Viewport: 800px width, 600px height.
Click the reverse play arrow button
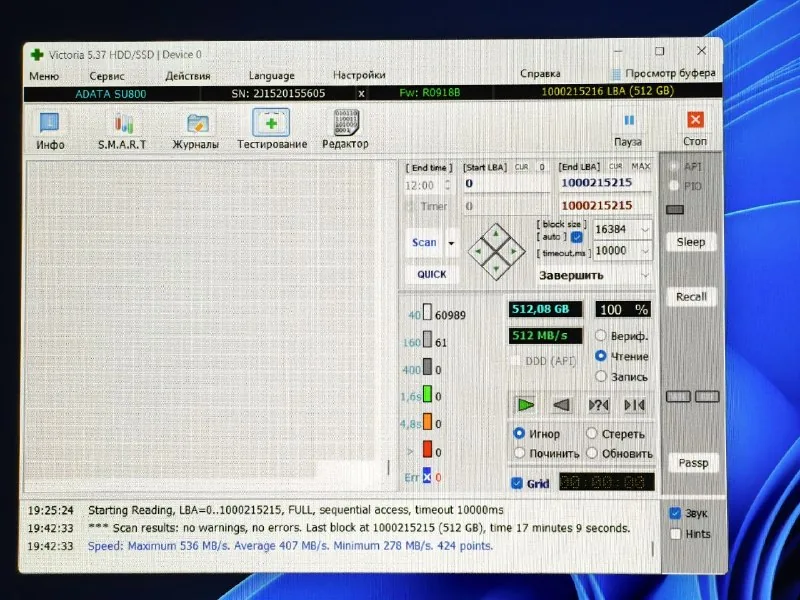coord(561,405)
